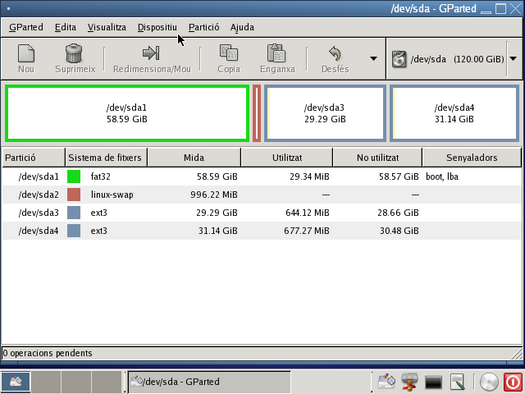Click the black terminal icon in taskbar

coord(433,382)
